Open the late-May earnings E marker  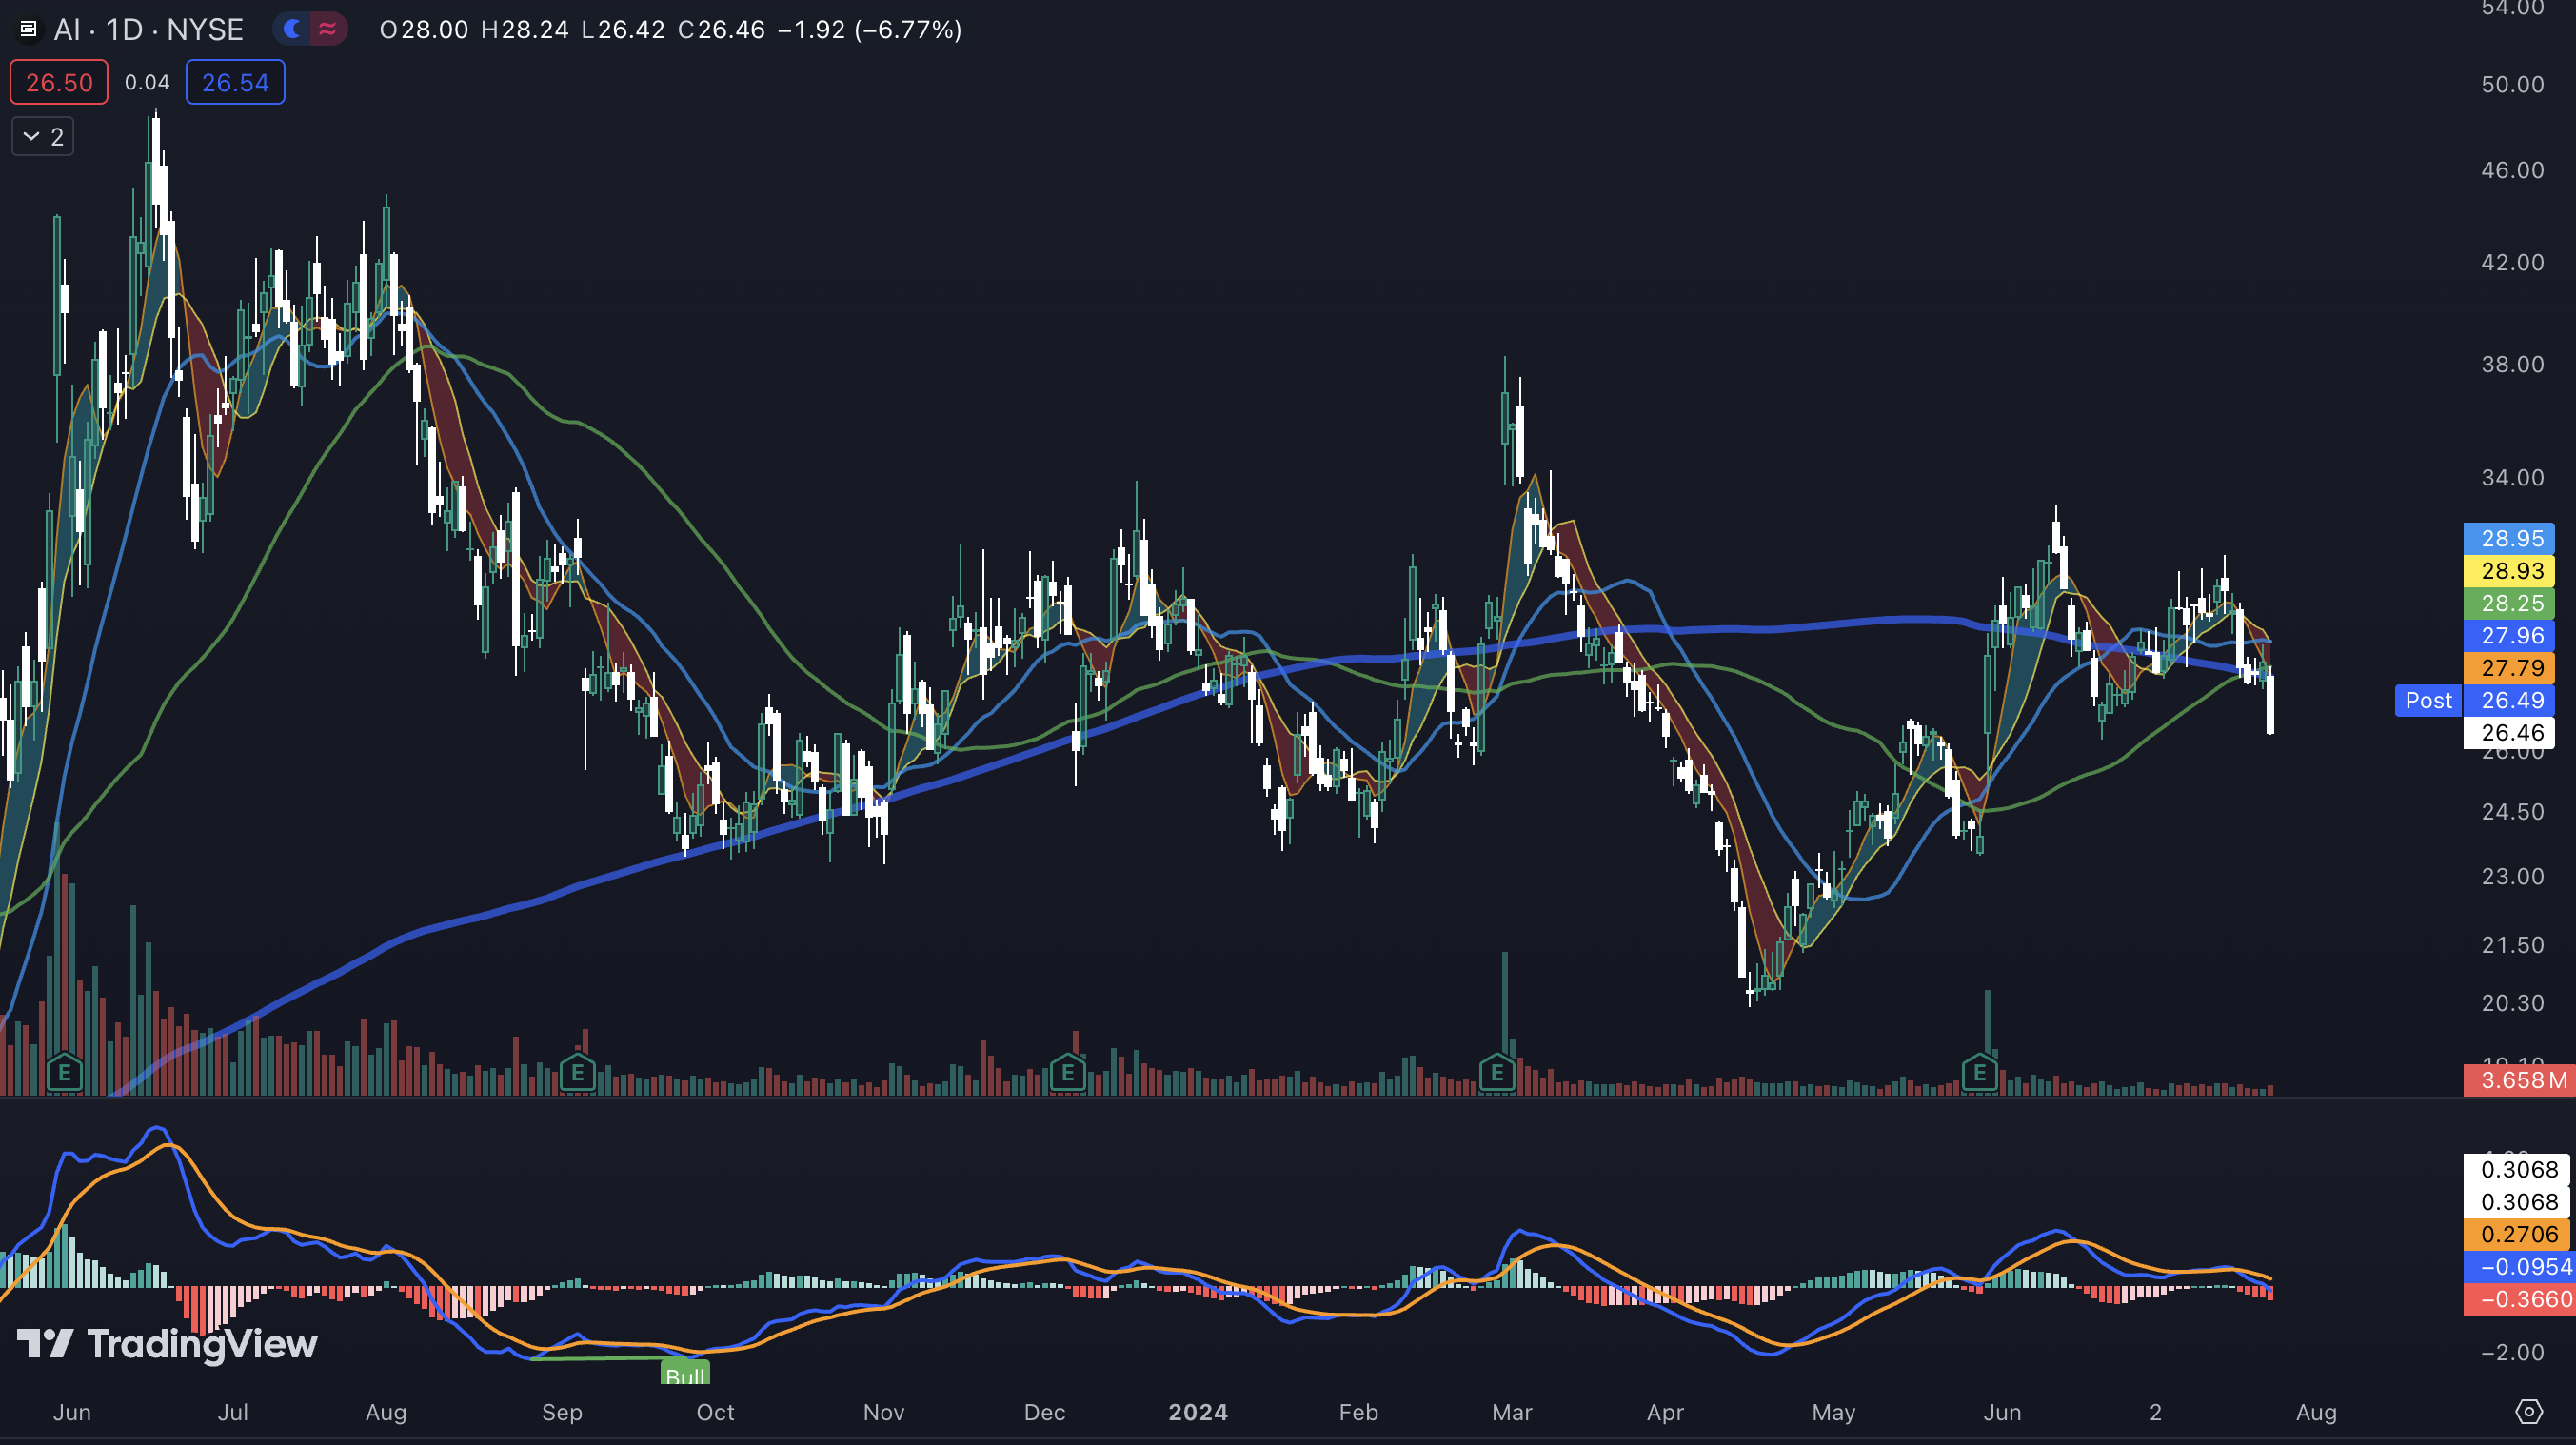(x=1980, y=1074)
